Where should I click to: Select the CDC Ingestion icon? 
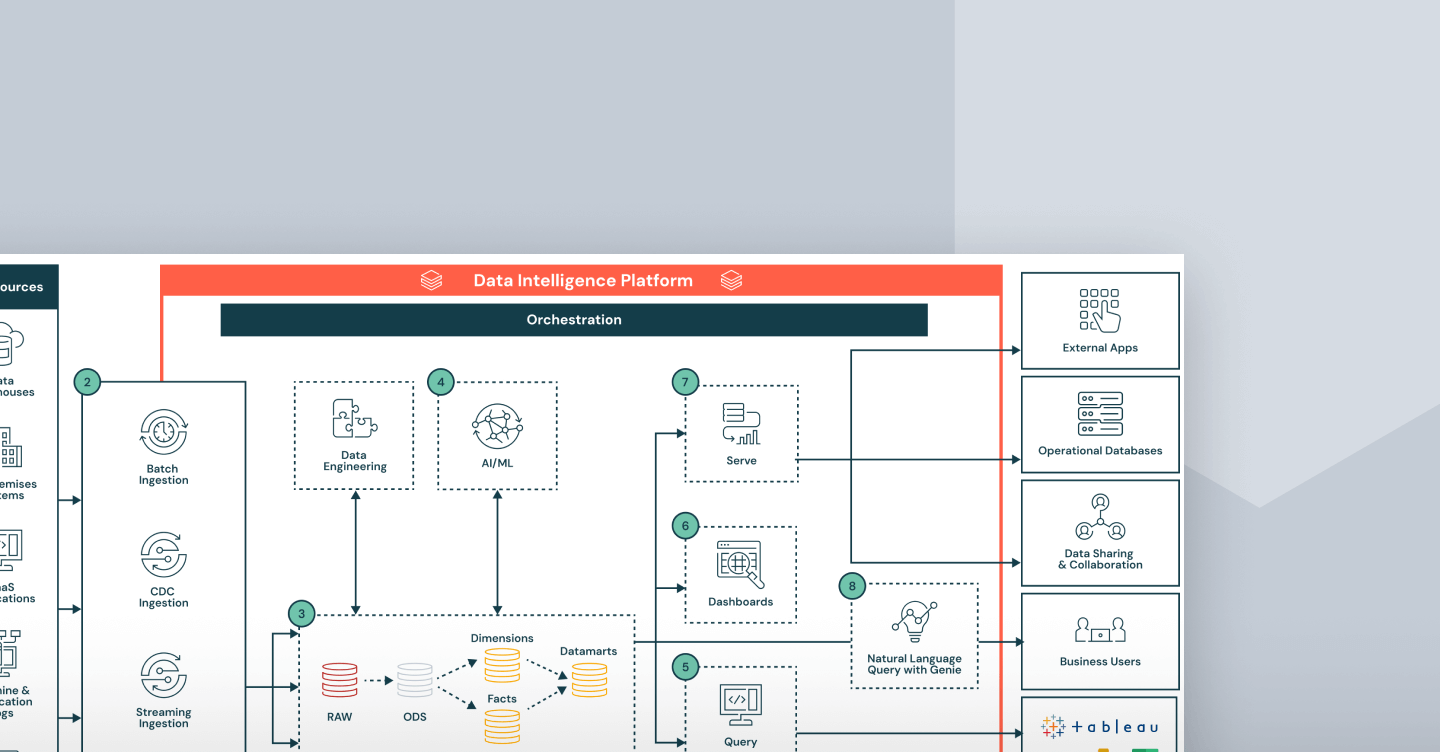click(x=164, y=555)
